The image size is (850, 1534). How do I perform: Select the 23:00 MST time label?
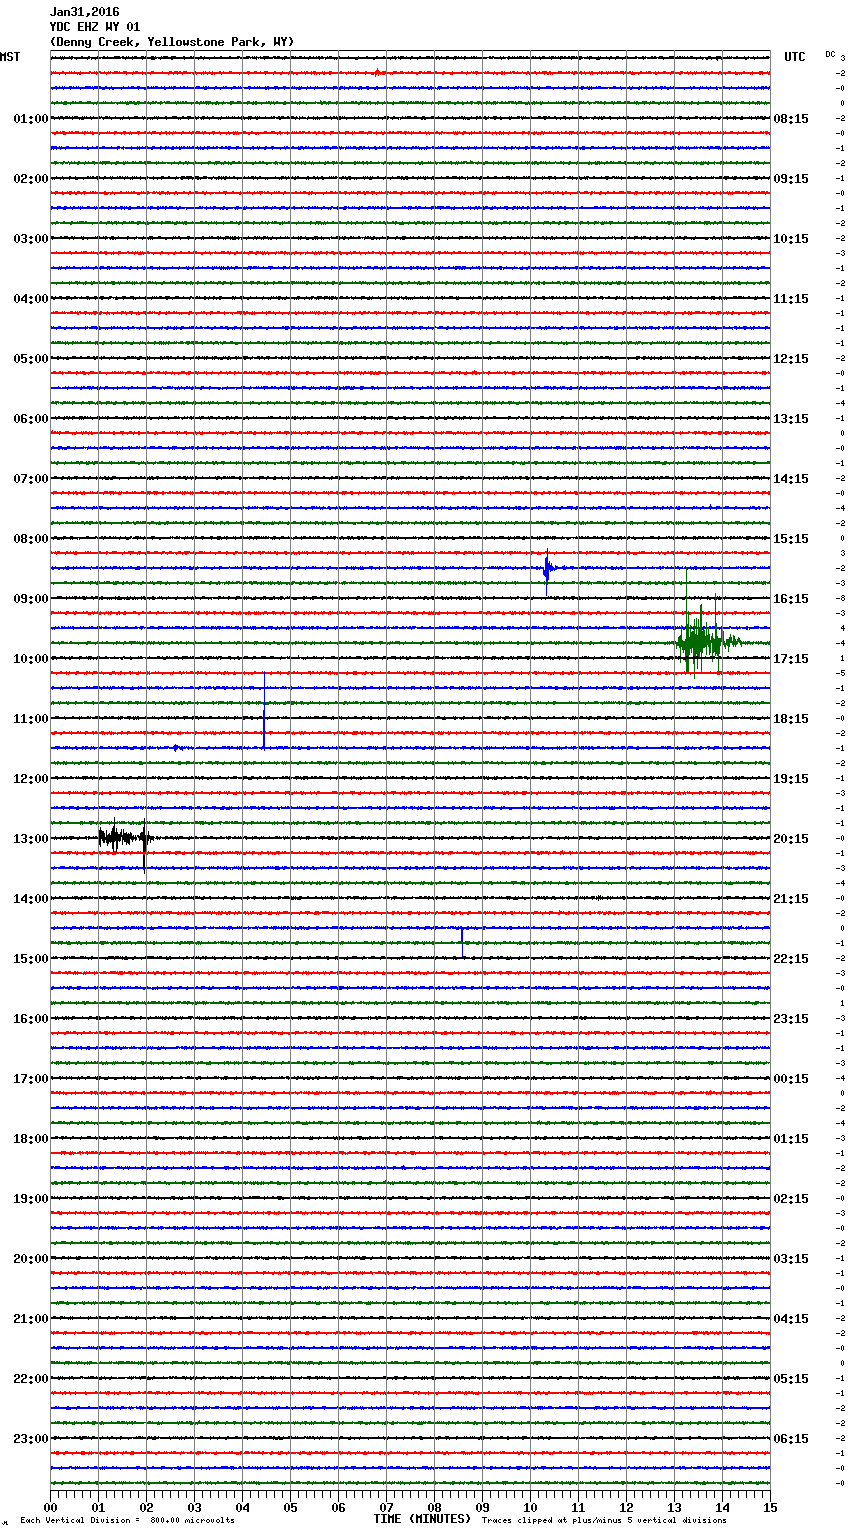pos(31,1439)
